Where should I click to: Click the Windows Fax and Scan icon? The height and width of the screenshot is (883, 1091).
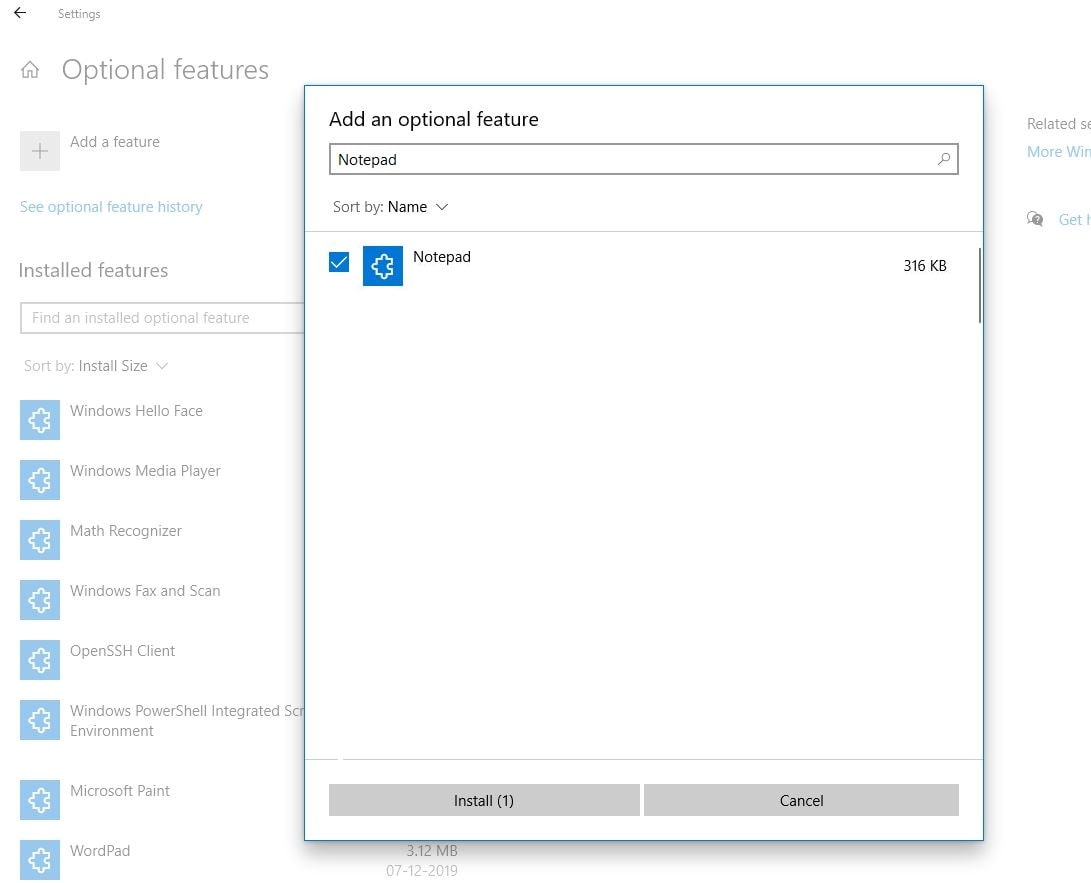click(x=39, y=600)
